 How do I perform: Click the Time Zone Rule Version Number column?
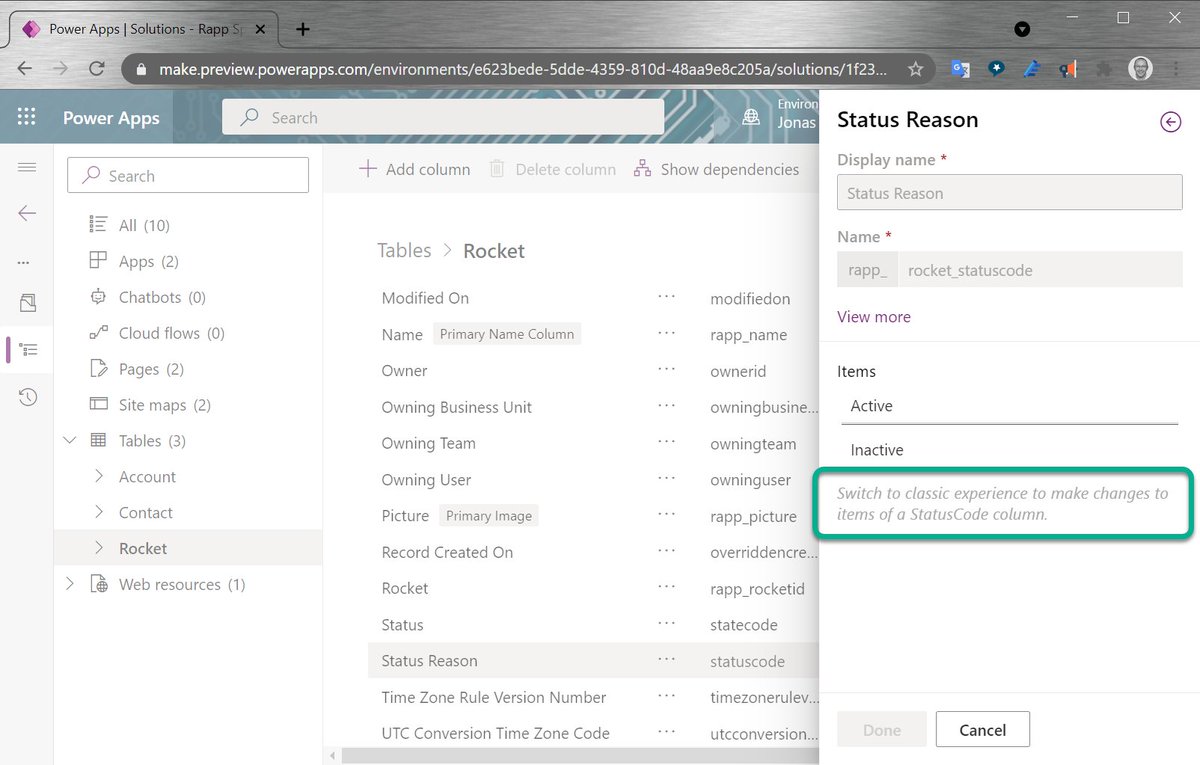point(494,697)
